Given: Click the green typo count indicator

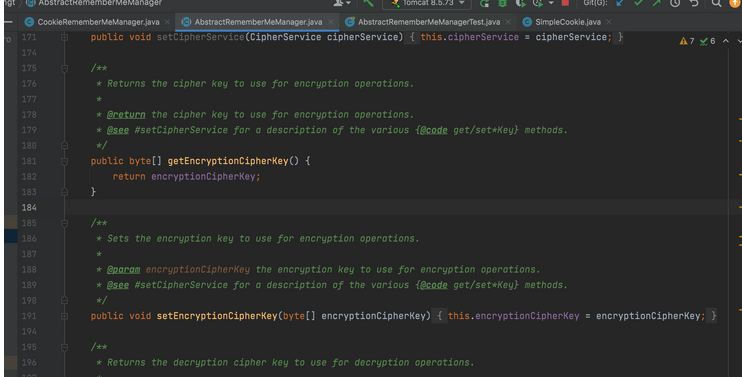Looking at the screenshot, I should [707, 41].
